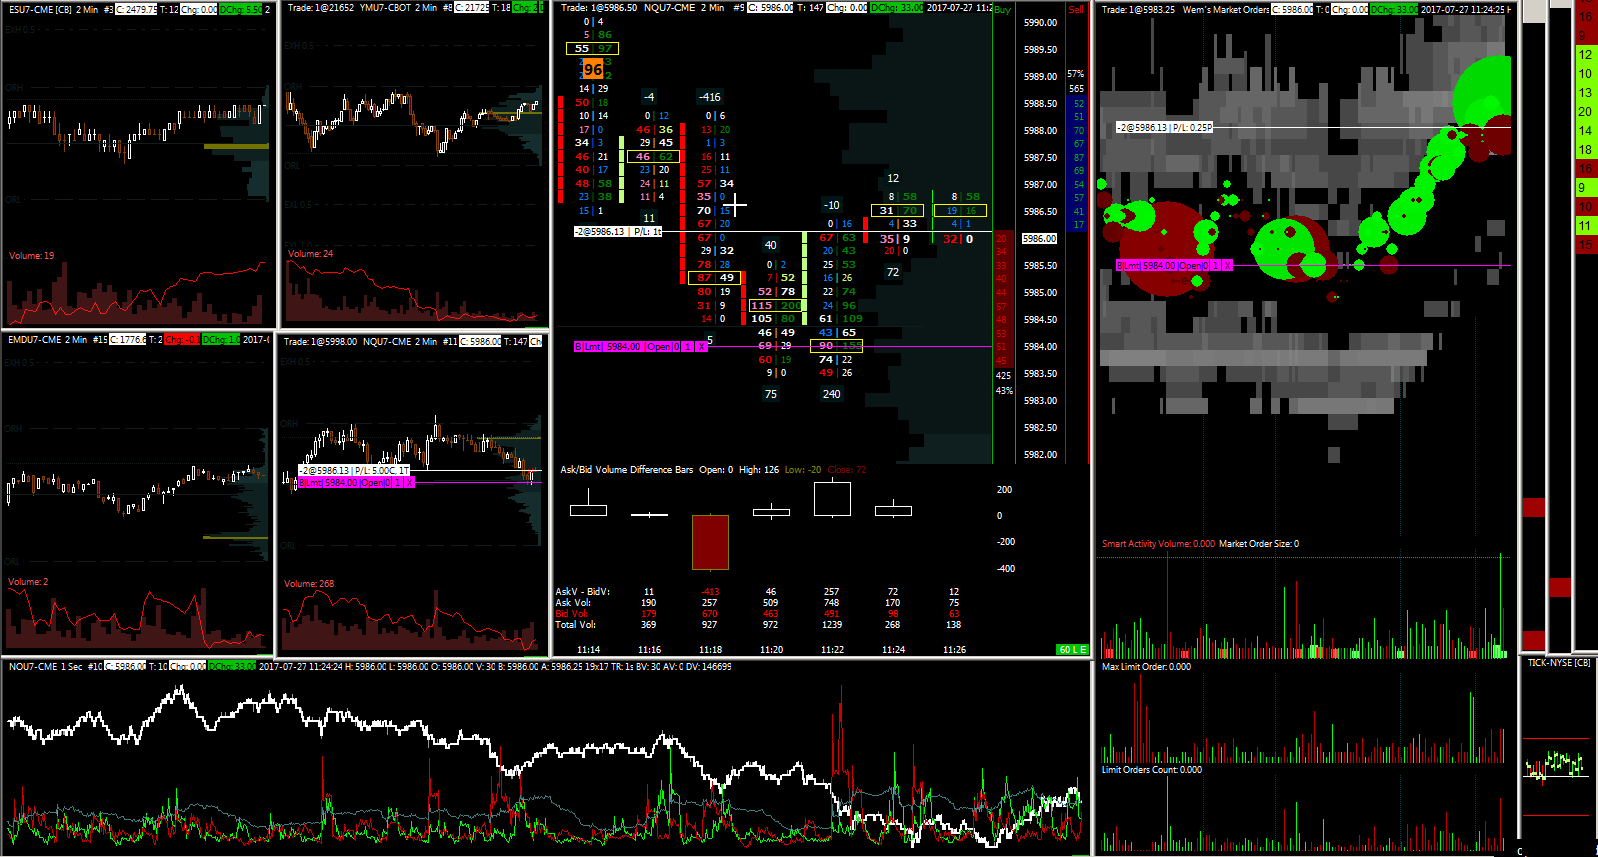
Task: Click the green 13 cell in the right ladder
Action: click(1585, 93)
